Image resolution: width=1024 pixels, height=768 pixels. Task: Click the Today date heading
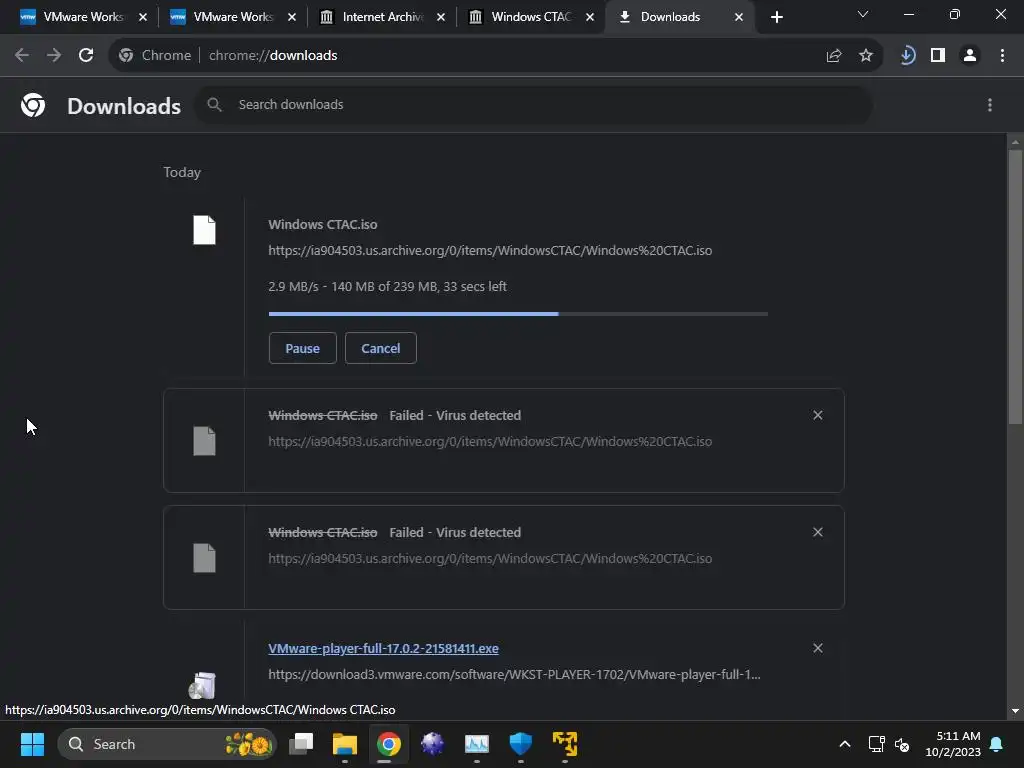tap(182, 172)
